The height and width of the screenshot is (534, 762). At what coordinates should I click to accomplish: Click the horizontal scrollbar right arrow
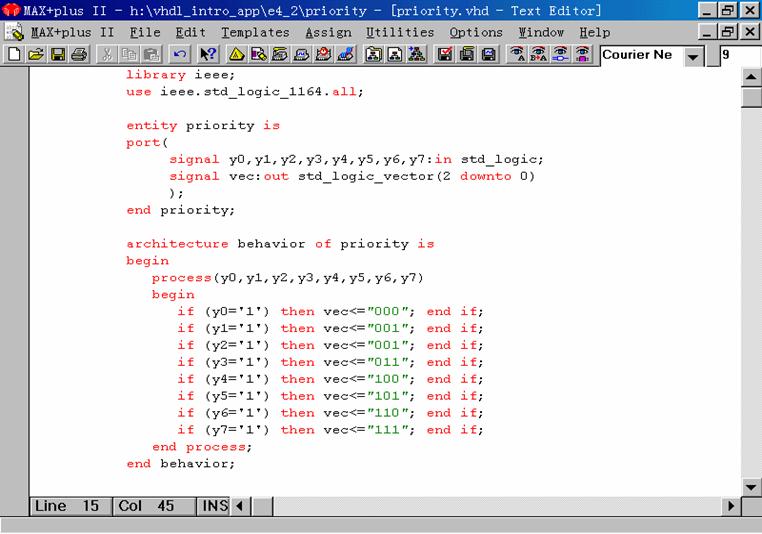[731, 506]
